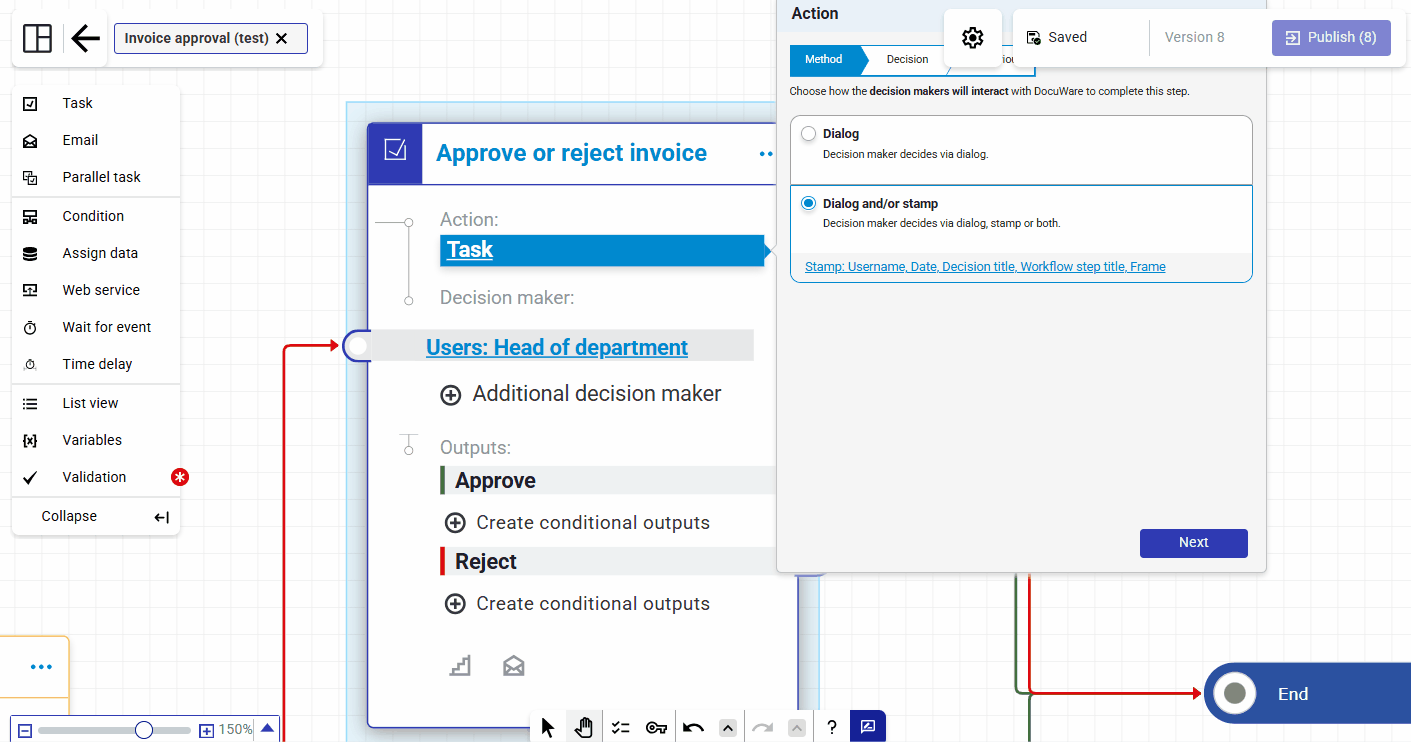Click the checklist icon in bottom toolbar
Screen dimensions: 1411x742
coord(620,727)
